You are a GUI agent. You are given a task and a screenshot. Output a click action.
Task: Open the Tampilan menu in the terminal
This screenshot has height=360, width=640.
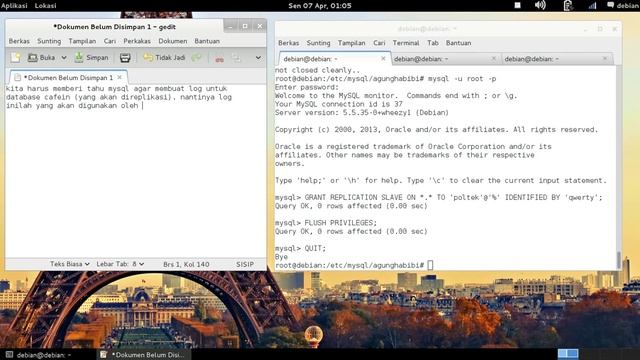click(351, 43)
